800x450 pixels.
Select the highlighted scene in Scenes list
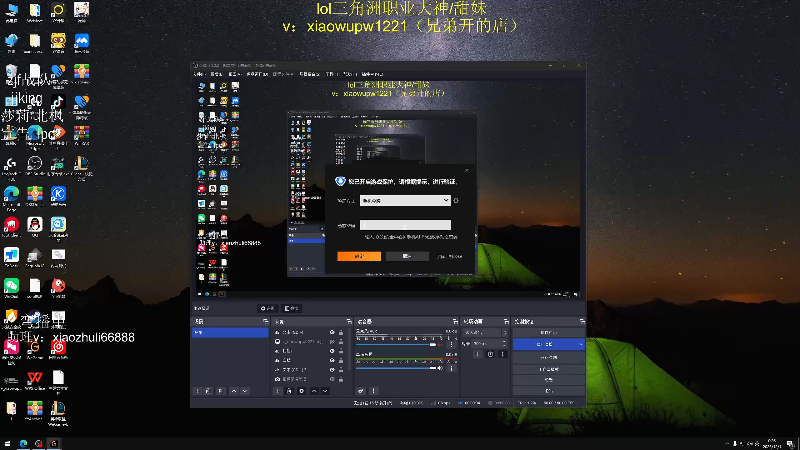pos(230,333)
